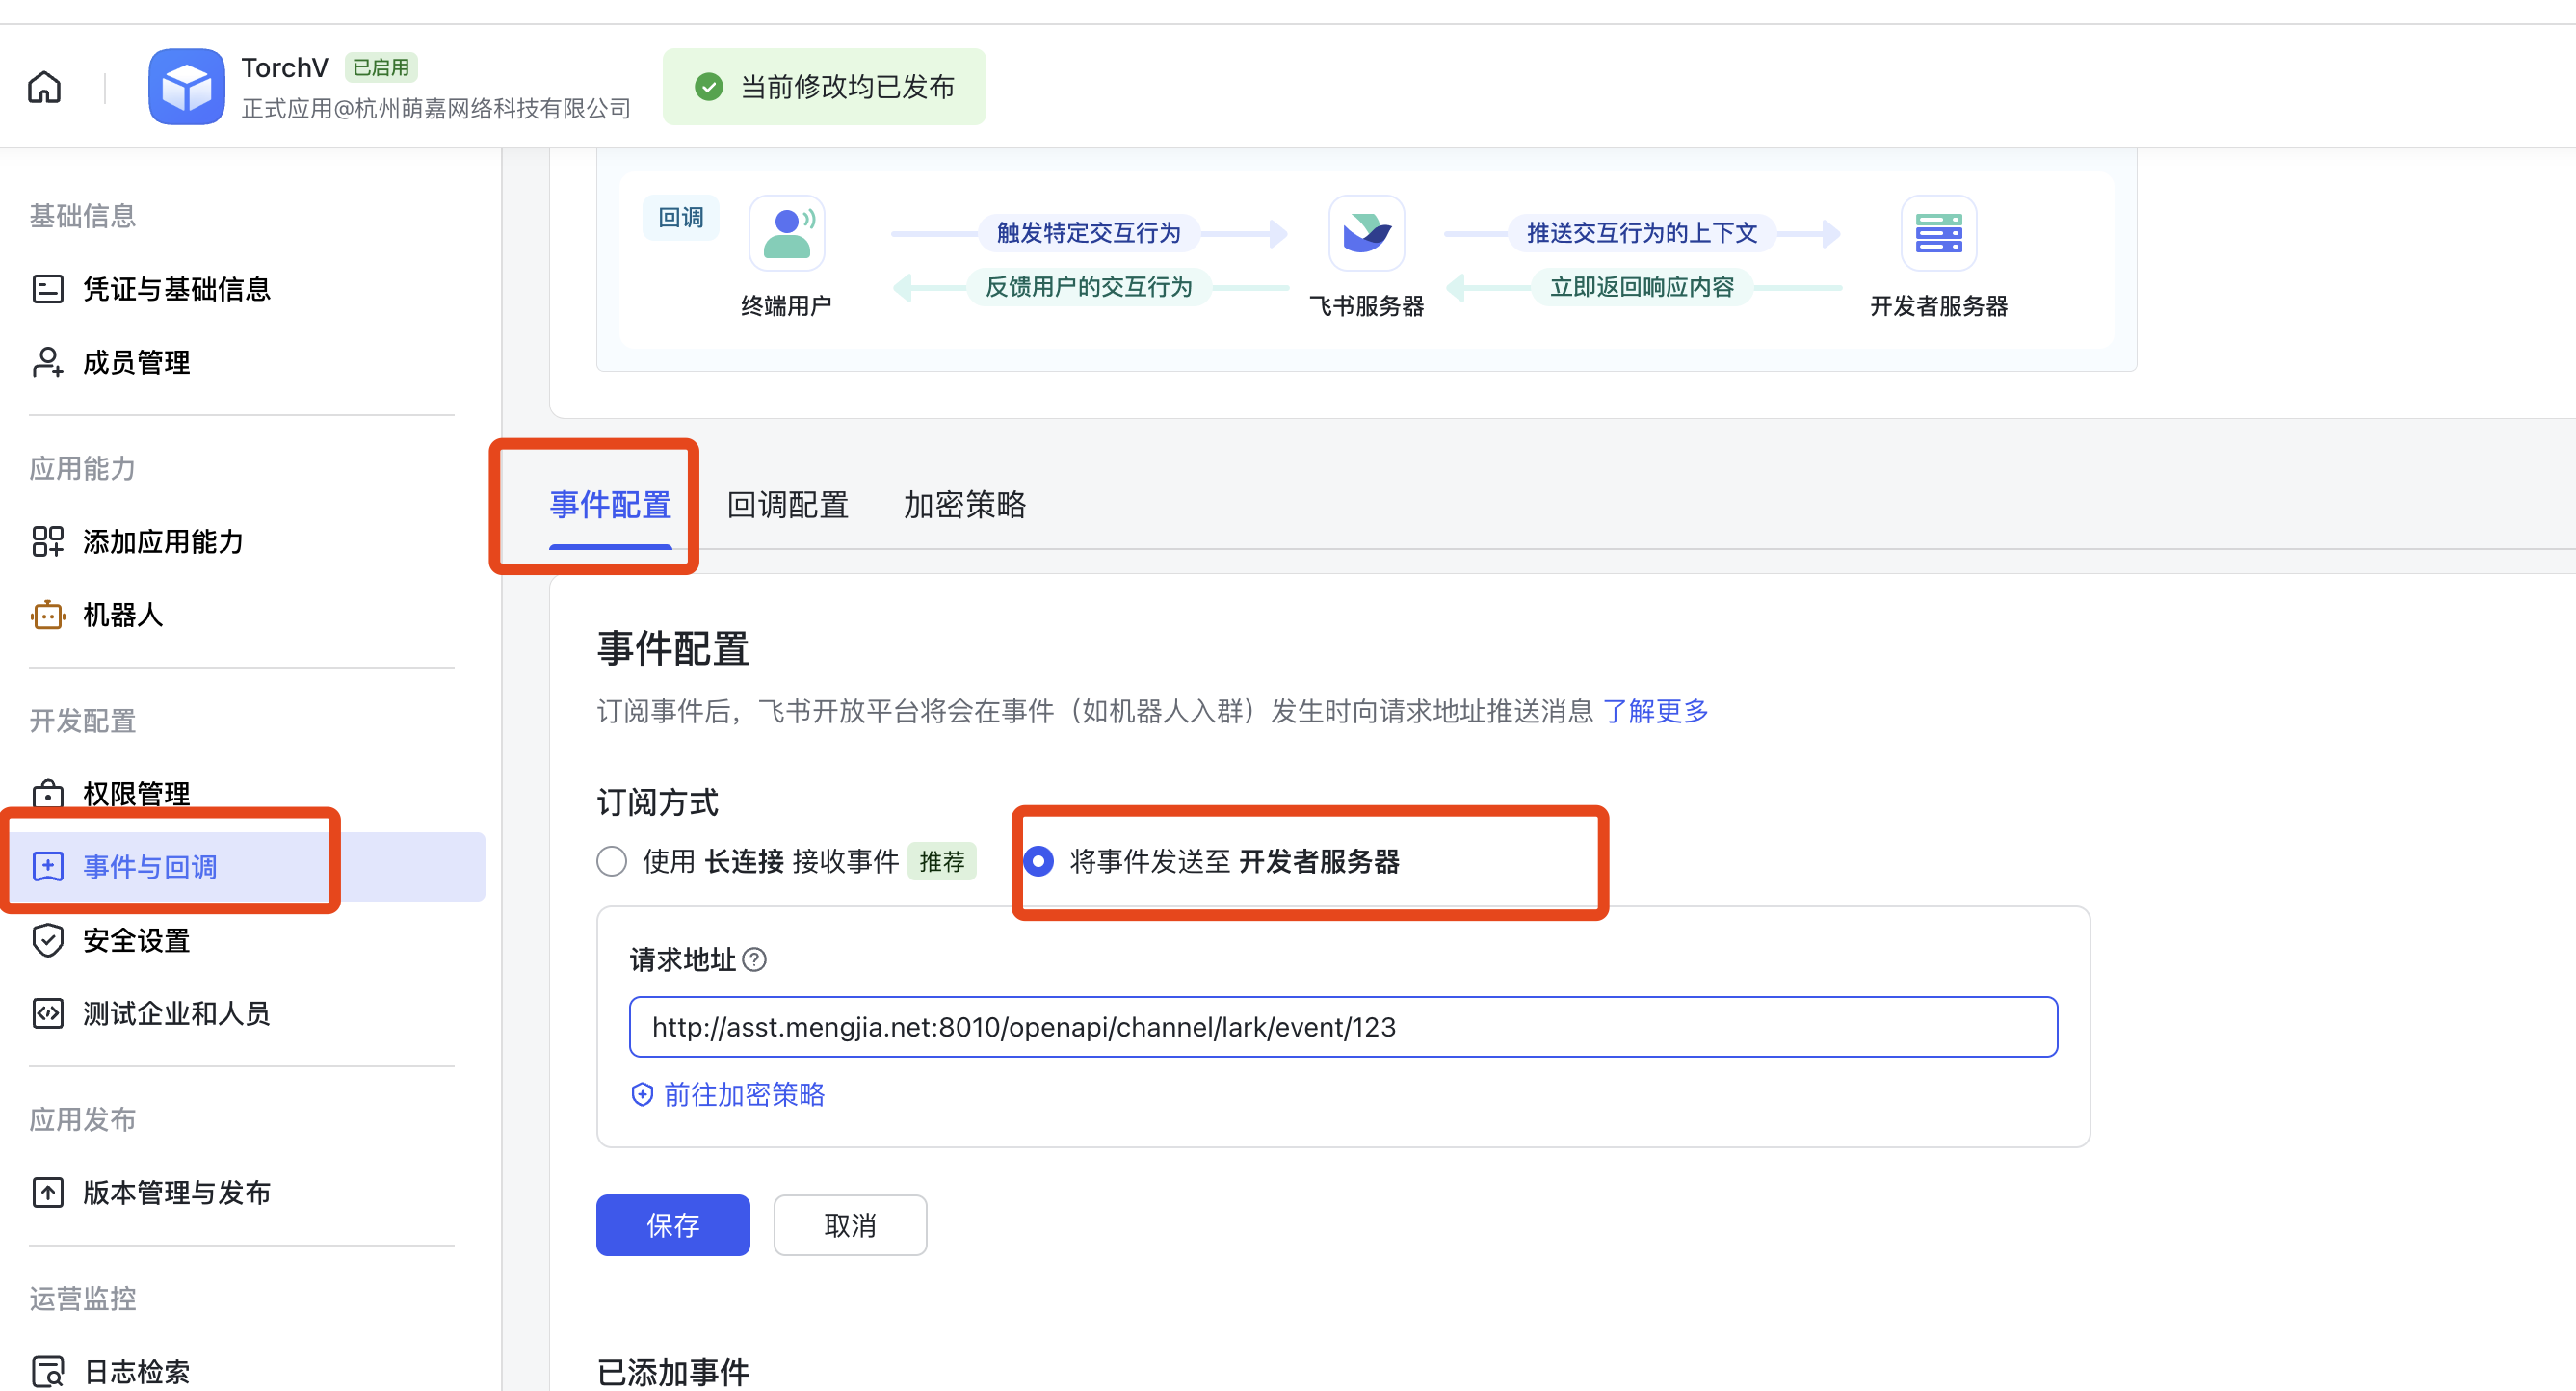Click the shield icon before 前往加密策略
This screenshot has width=2576, height=1391.
(643, 1094)
